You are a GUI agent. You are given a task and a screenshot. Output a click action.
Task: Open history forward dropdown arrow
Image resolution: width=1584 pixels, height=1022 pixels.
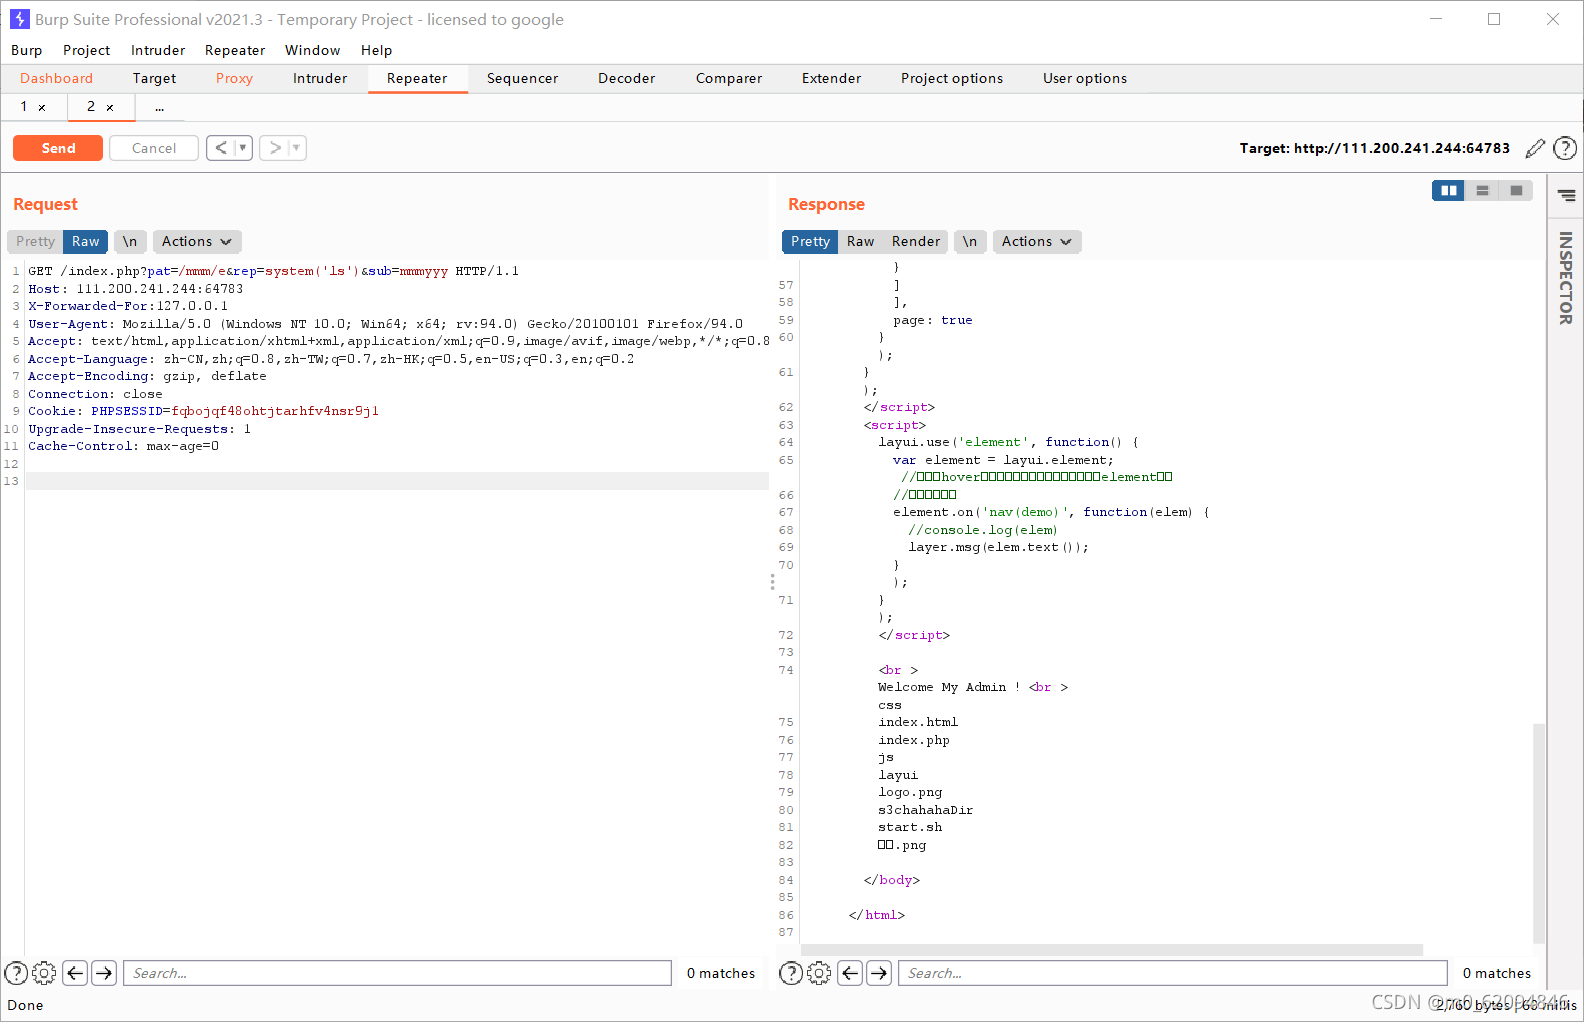pyautogui.click(x=297, y=148)
